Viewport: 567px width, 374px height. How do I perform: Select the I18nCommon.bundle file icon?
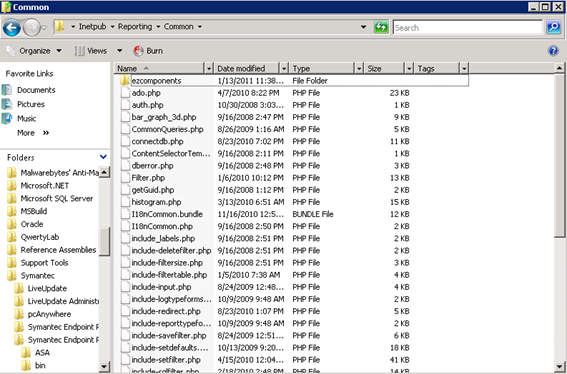(x=125, y=214)
